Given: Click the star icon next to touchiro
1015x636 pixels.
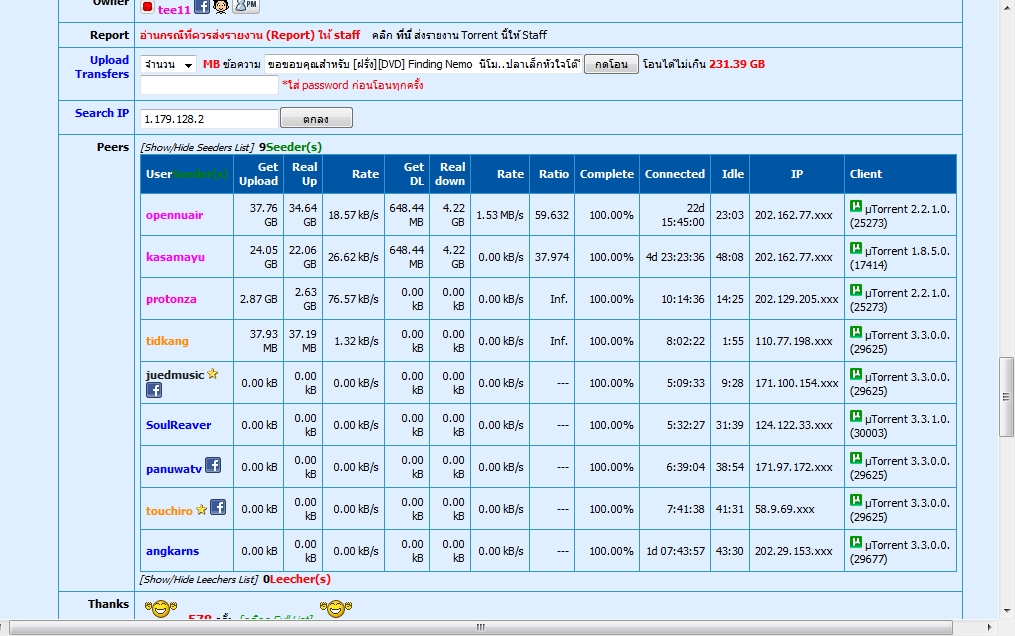Looking at the screenshot, I should pyautogui.click(x=201, y=510).
